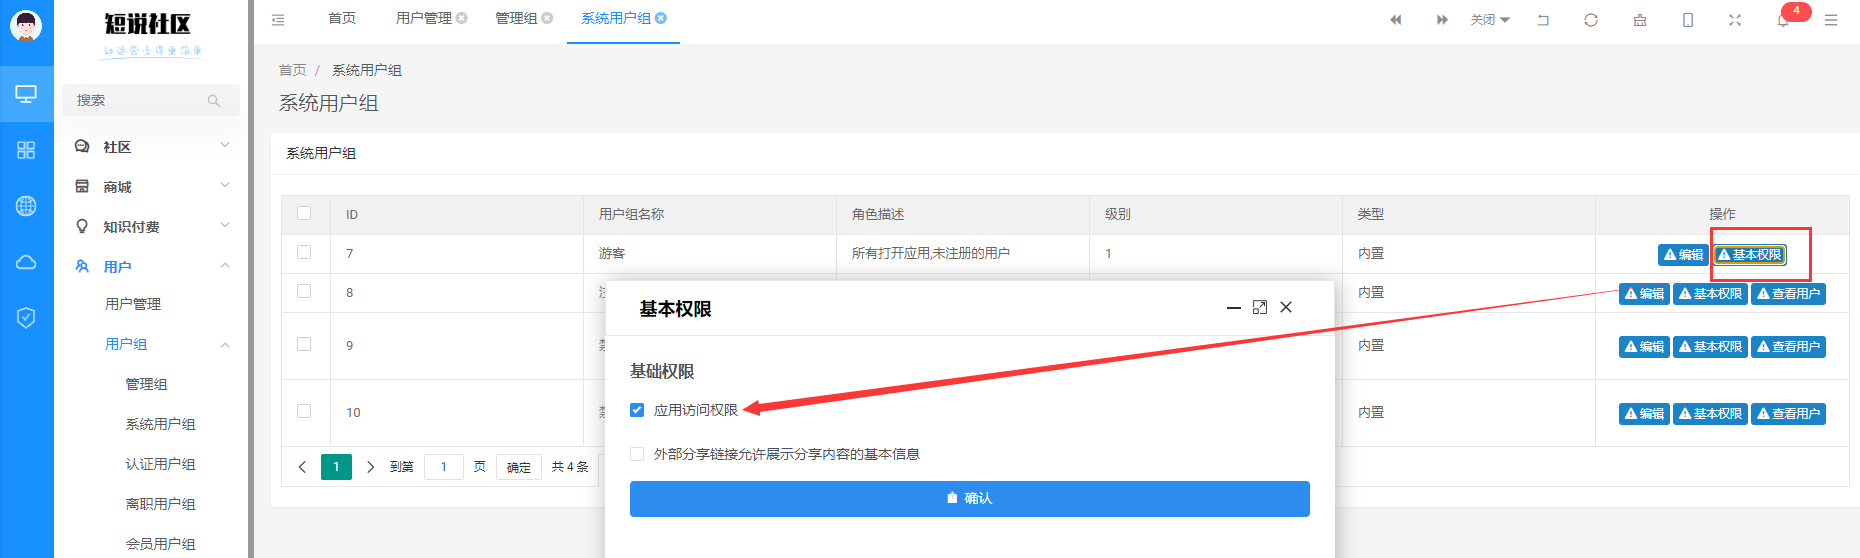Click the next page arrow in pagination
This screenshot has height=558, width=1860.
370,467
